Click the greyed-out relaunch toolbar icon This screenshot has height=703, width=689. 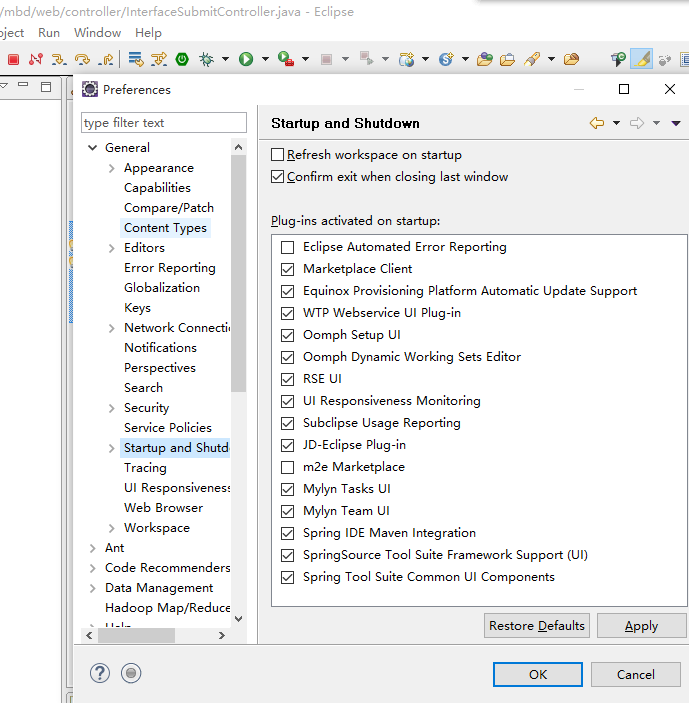(x=367, y=59)
